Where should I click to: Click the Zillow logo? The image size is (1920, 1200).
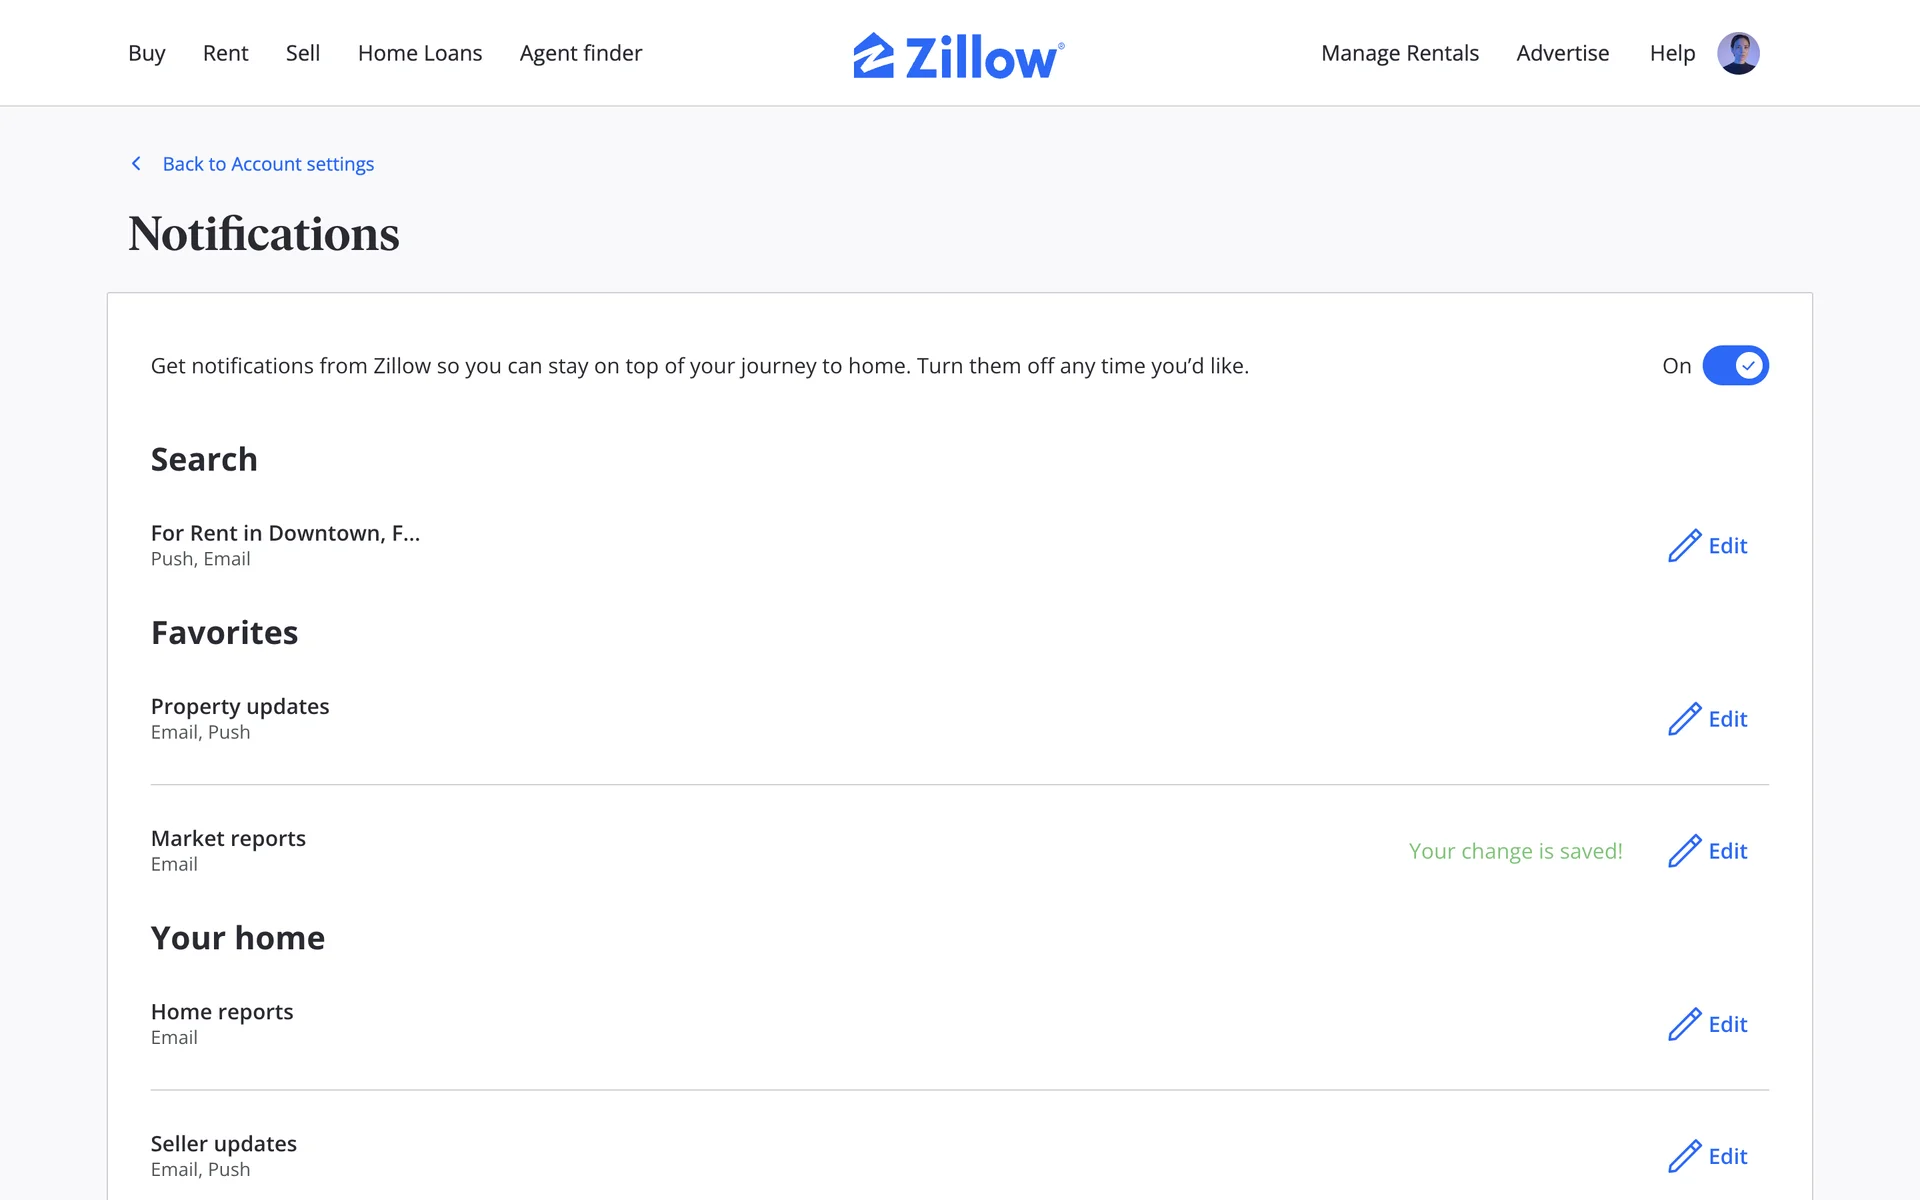pyautogui.click(x=958, y=55)
